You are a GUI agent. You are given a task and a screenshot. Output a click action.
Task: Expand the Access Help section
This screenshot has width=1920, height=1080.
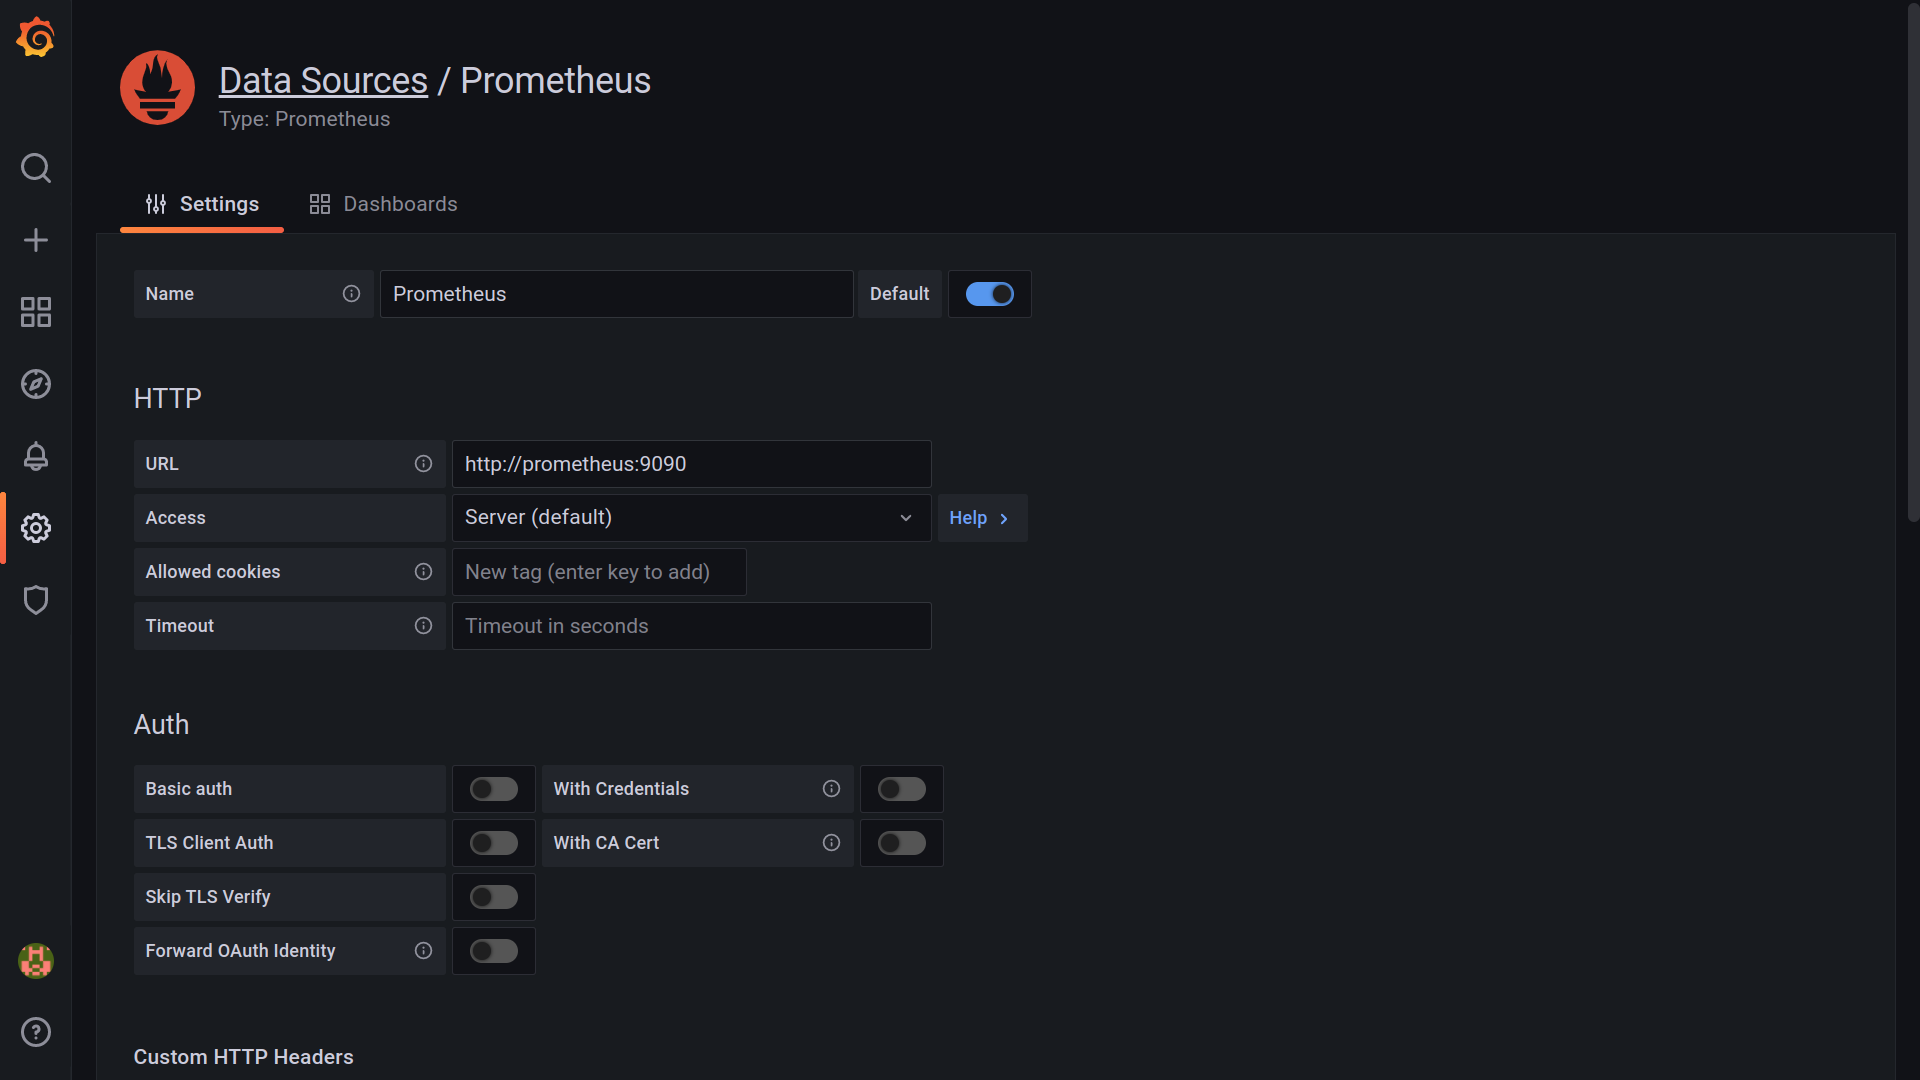coord(981,518)
